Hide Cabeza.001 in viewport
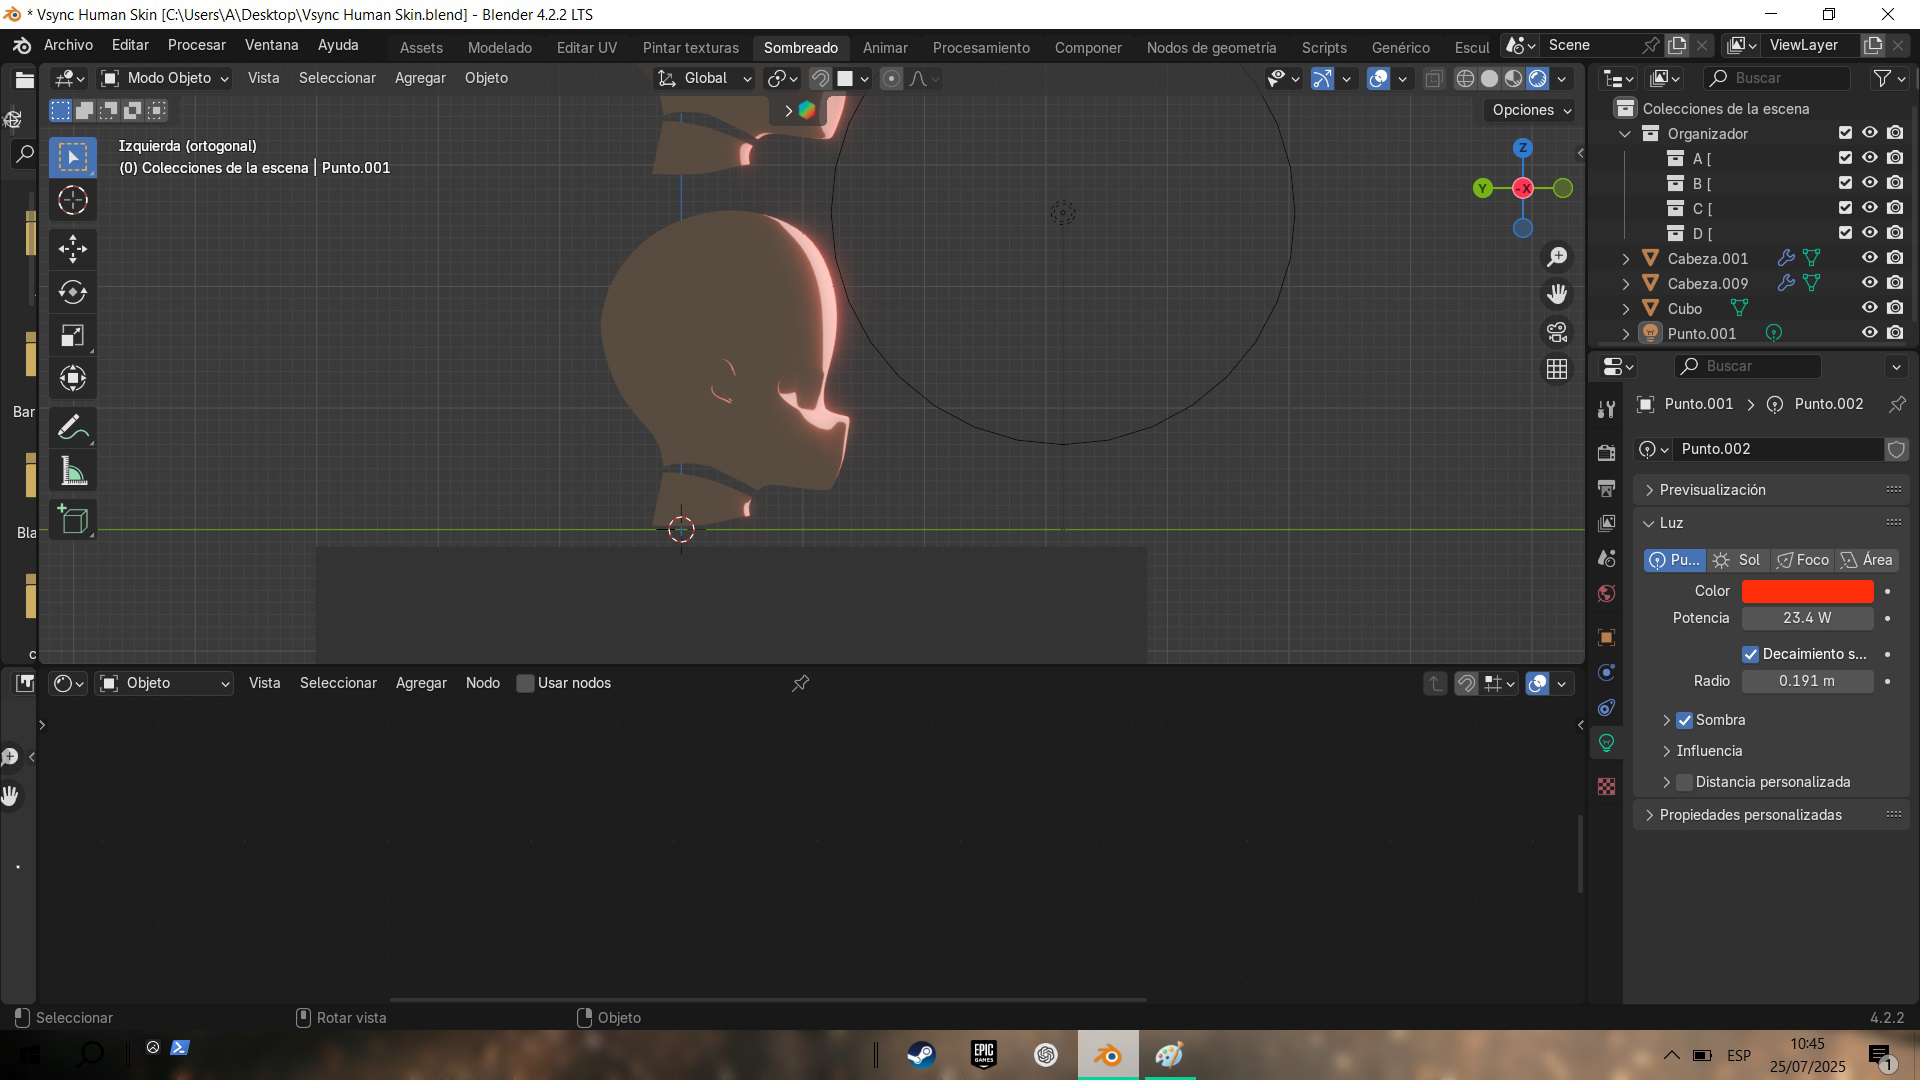Screen dimensions: 1924x1088 pos(1872,259)
